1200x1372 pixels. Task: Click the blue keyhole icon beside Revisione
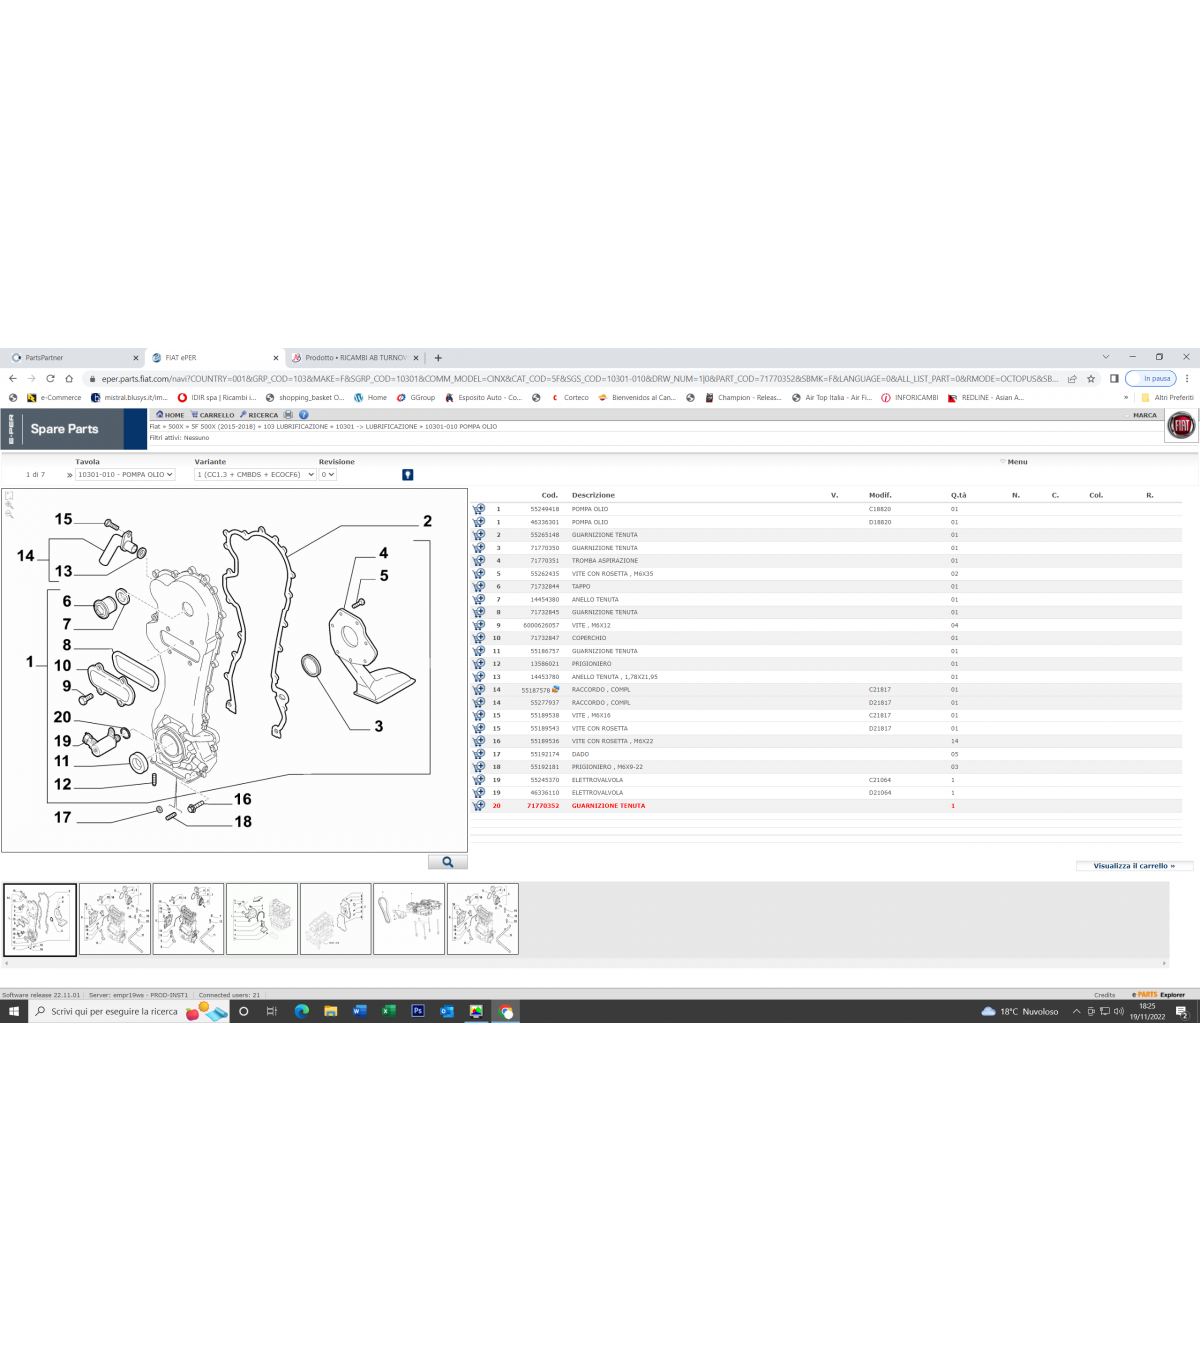click(407, 475)
